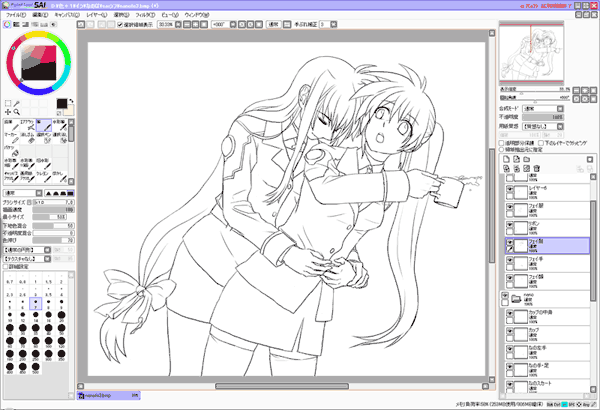Open the paper texture dropdown
Image resolution: width=600 pixels, height=410 pixels.
point(543,126)
